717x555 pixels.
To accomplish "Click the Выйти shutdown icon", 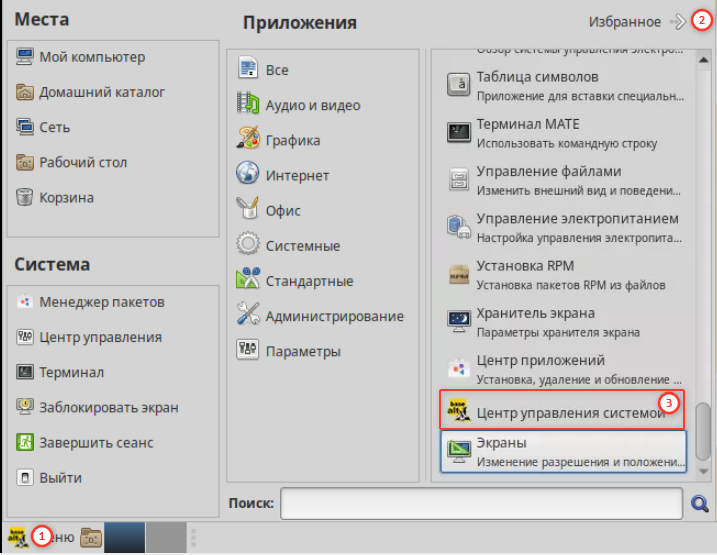I will [24, 478].
